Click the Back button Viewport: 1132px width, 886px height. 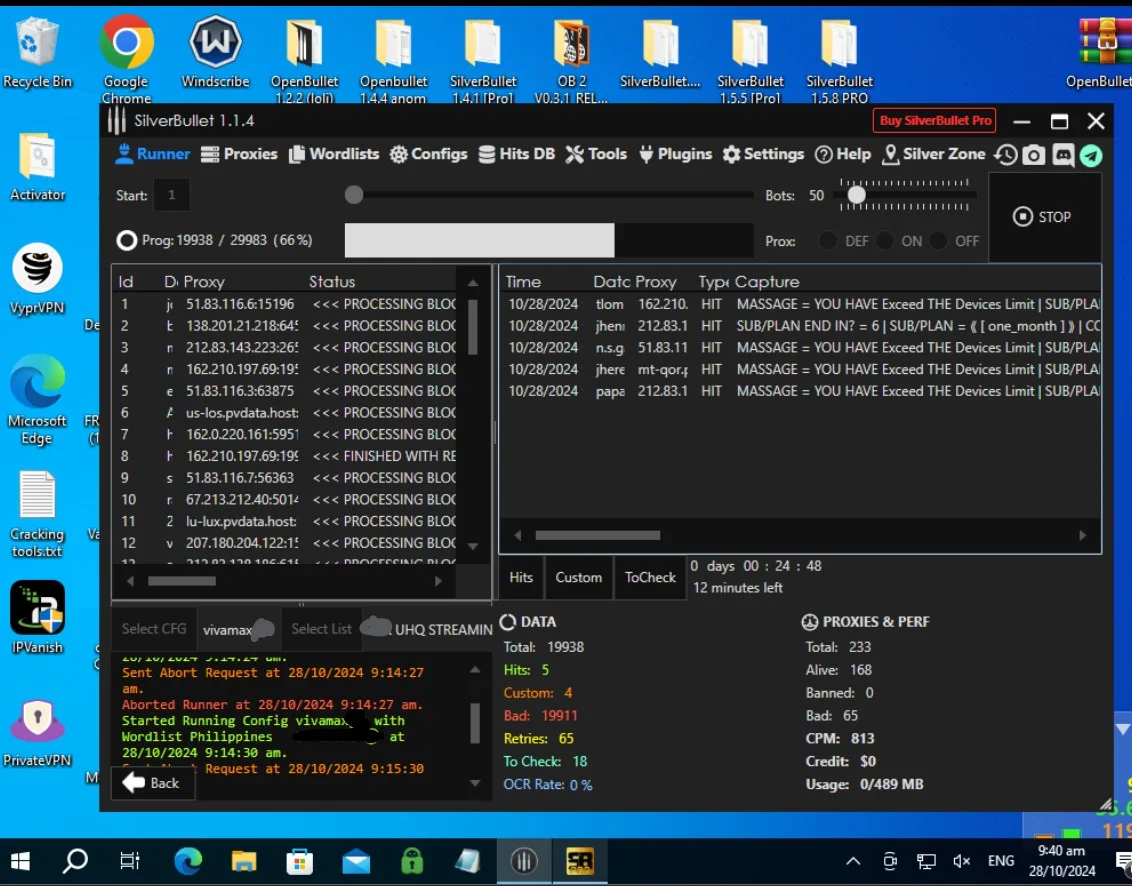pos(152,783)
